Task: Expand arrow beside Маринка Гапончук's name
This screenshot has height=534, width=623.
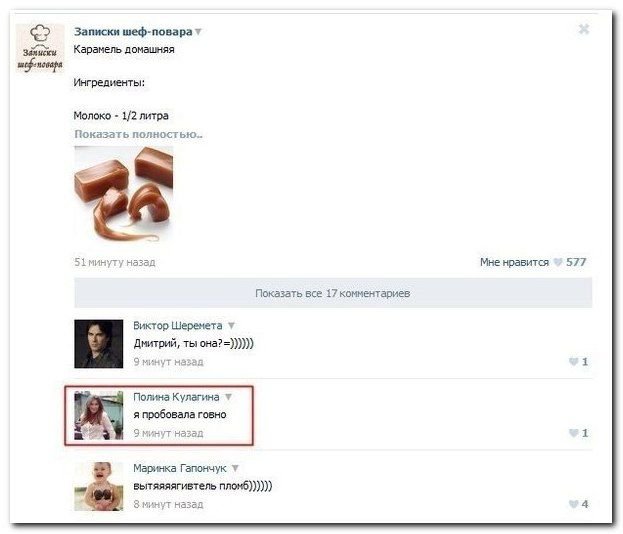Action: click(x=235, y=468)
